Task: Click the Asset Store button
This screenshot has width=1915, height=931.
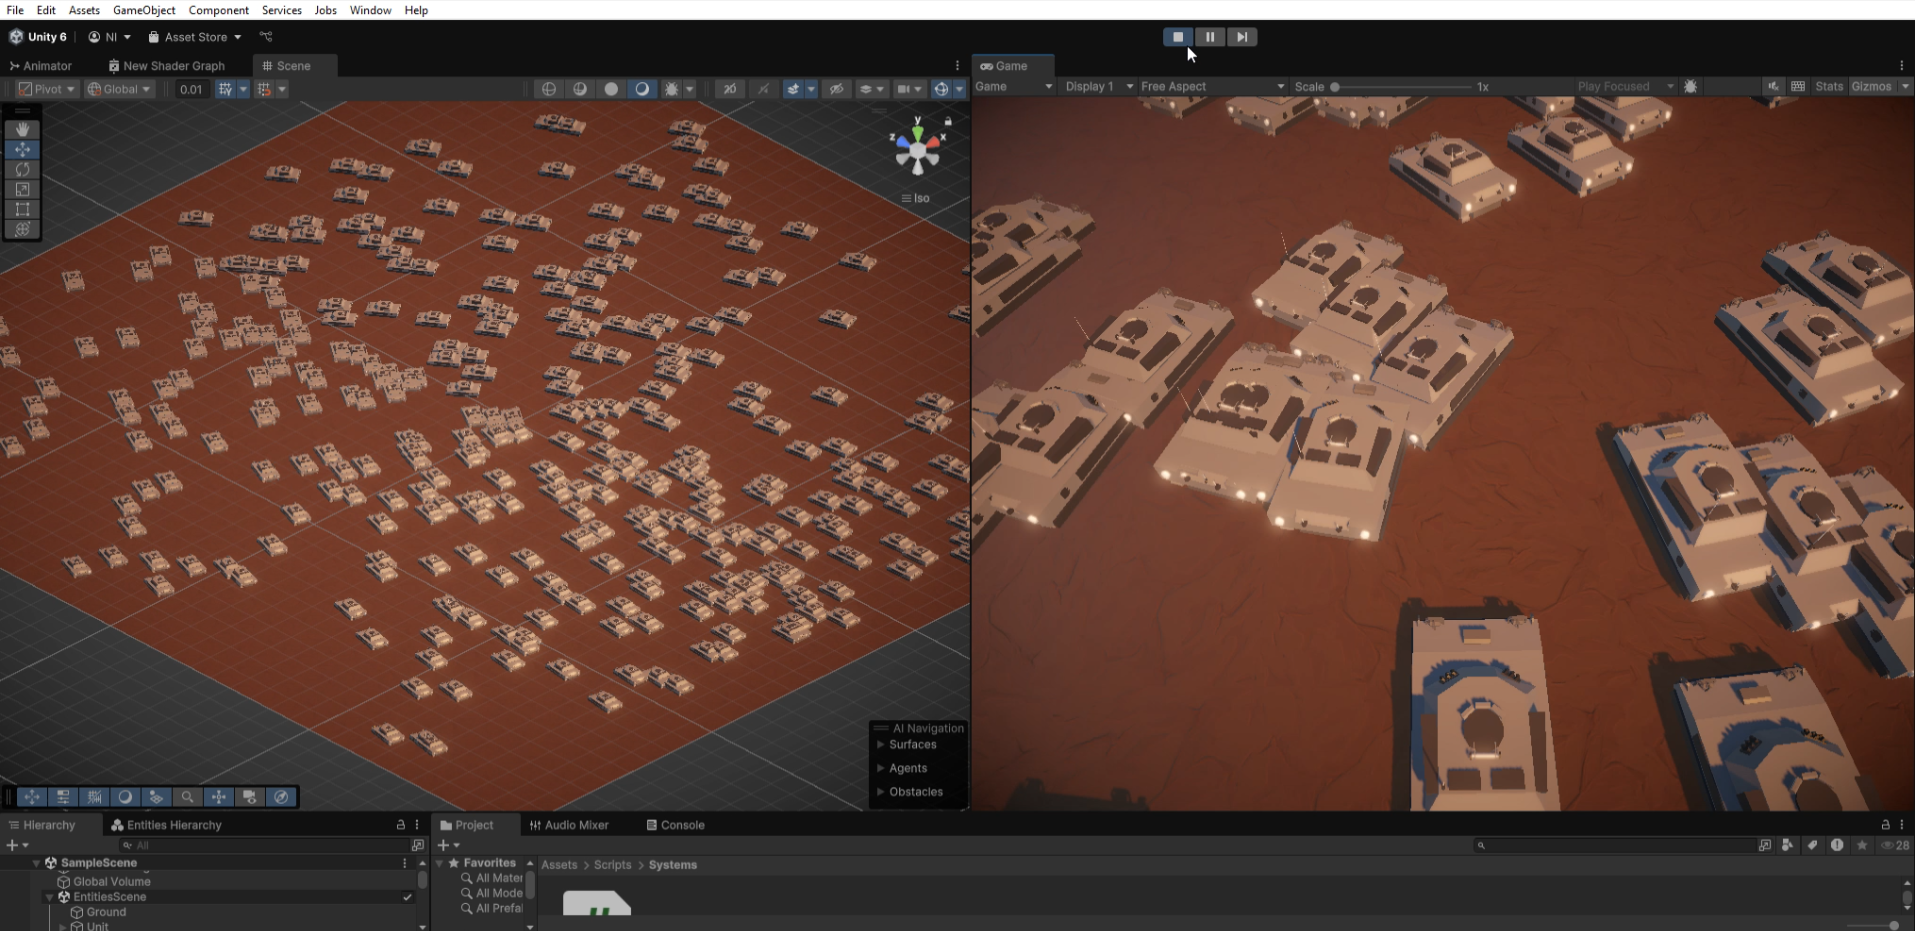Action: coord(195,37)
